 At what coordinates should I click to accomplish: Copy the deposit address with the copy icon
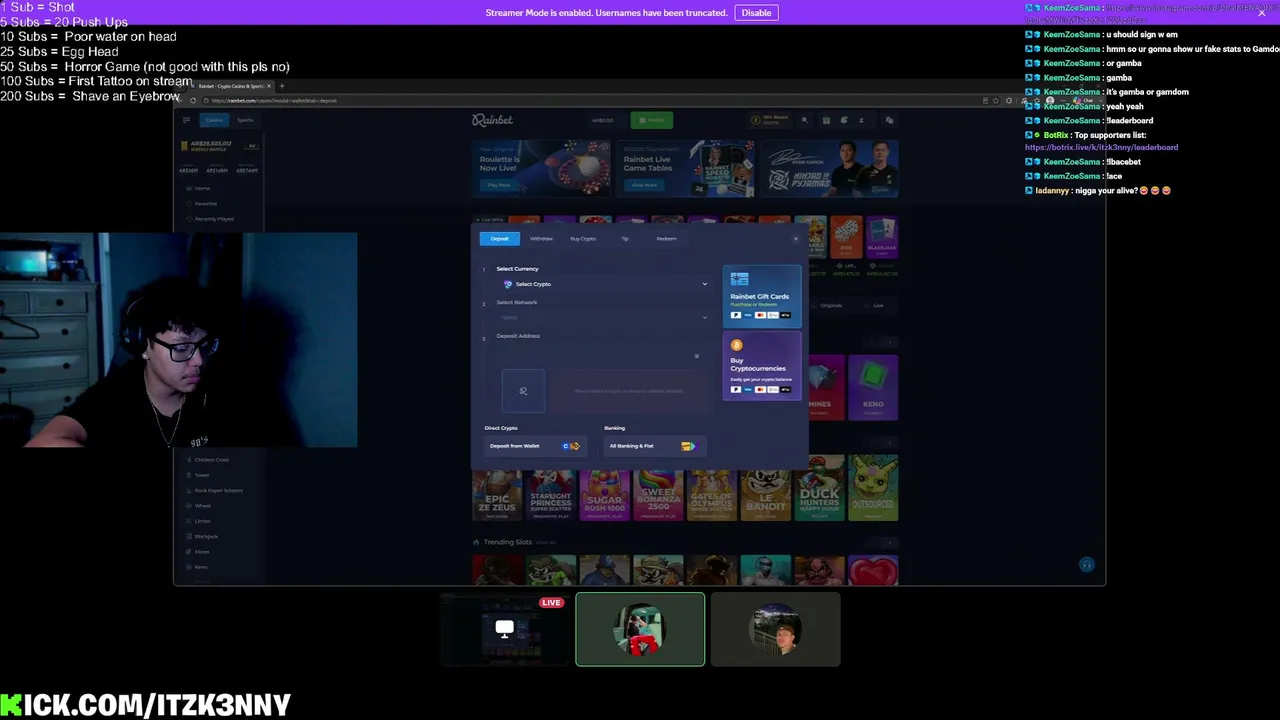point(696,356)
